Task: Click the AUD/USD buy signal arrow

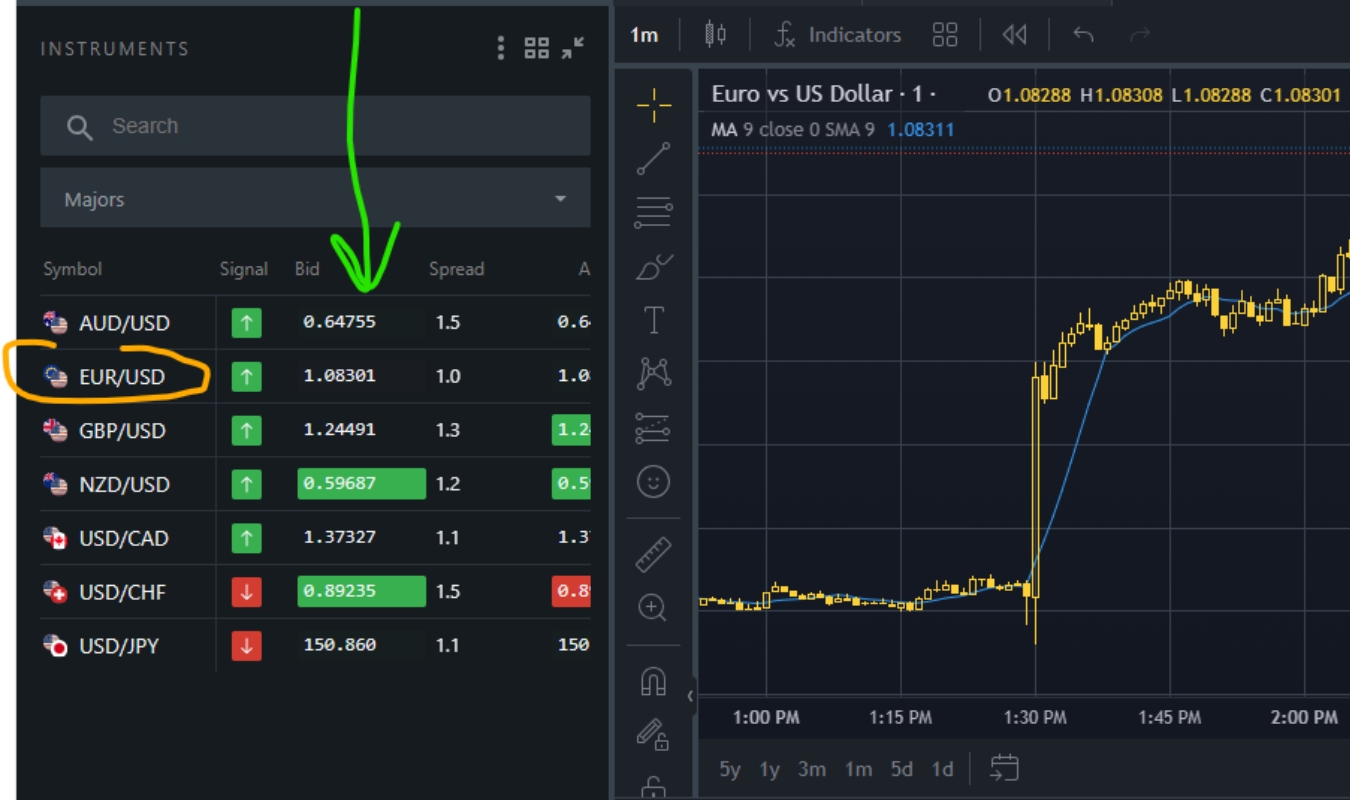Action: (246, 323)
